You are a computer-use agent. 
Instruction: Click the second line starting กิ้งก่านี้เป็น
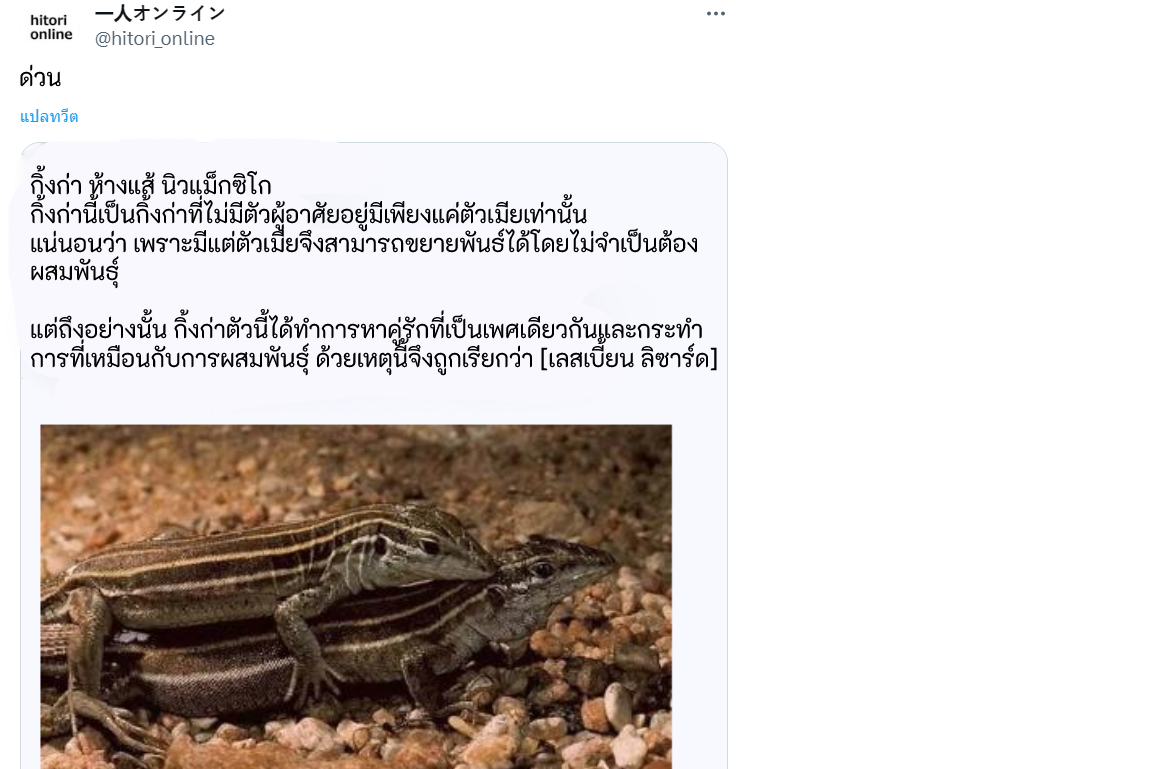(x=308, y=214)
